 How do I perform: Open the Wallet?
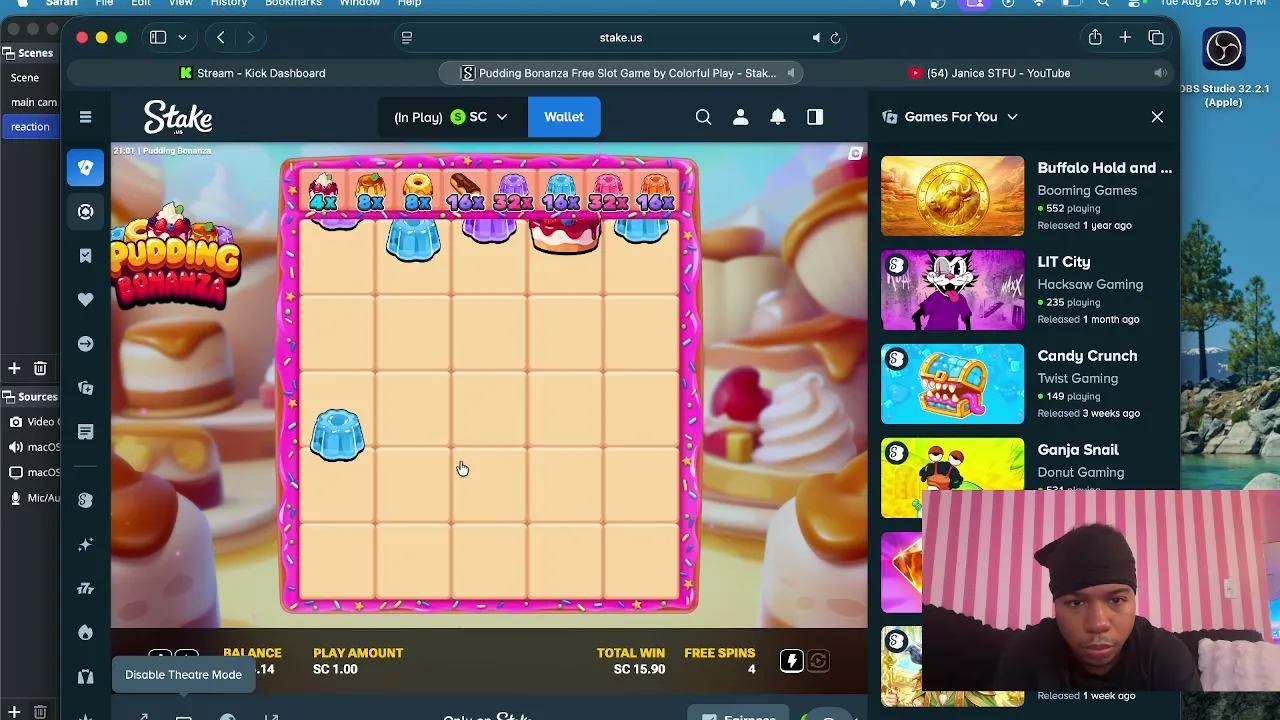[564, 117]
